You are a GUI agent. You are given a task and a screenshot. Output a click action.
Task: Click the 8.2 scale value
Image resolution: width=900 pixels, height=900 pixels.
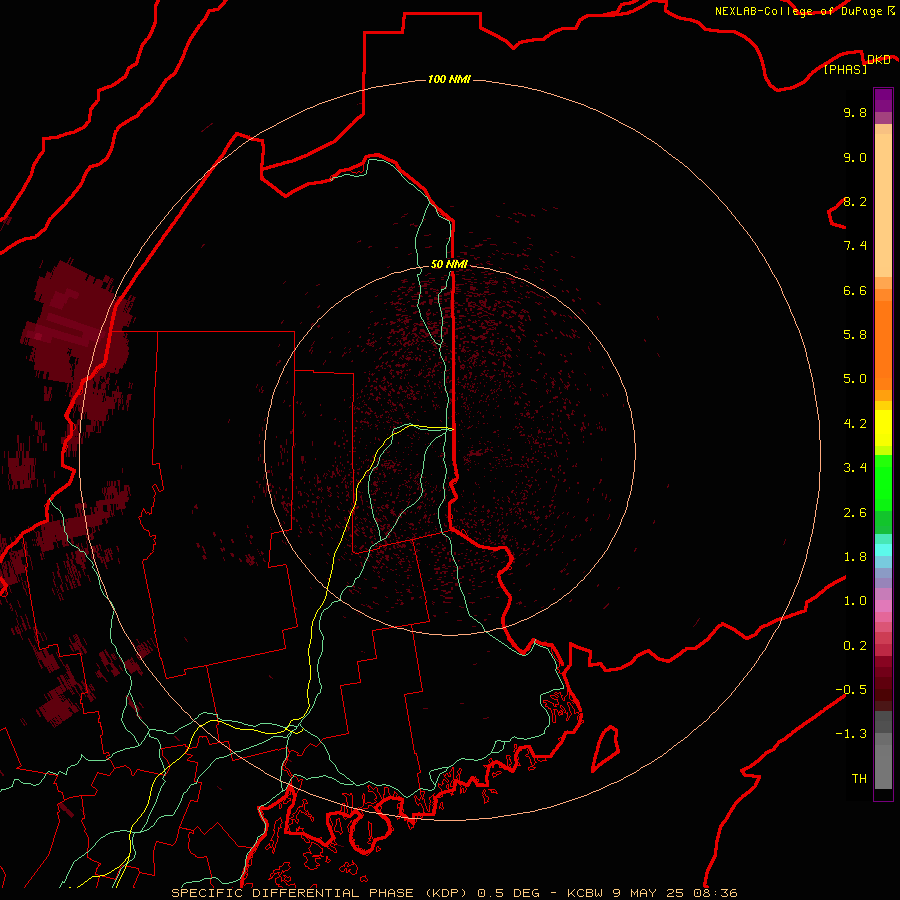855,201
